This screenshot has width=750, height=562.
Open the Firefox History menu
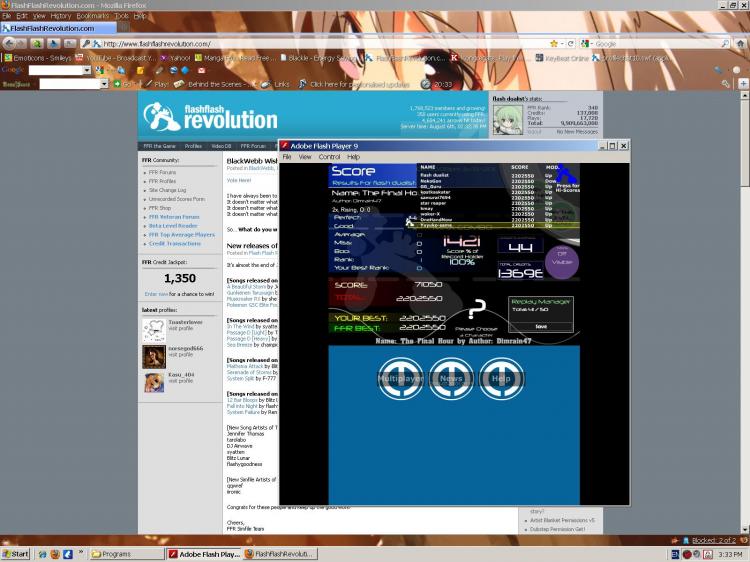60,16
